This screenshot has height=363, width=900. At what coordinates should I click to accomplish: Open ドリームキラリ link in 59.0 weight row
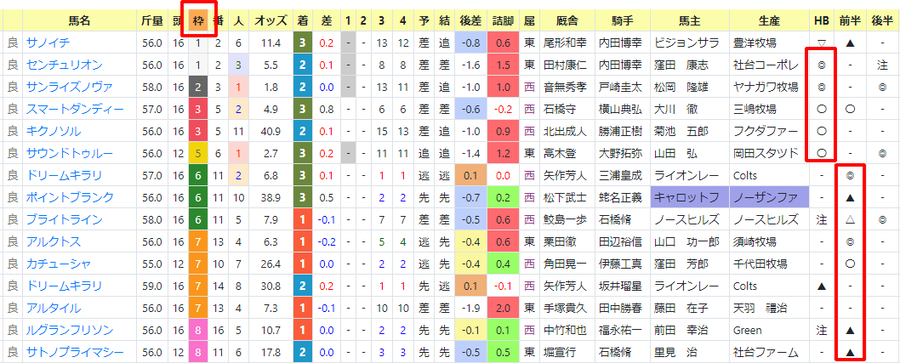tap(64, 286)
